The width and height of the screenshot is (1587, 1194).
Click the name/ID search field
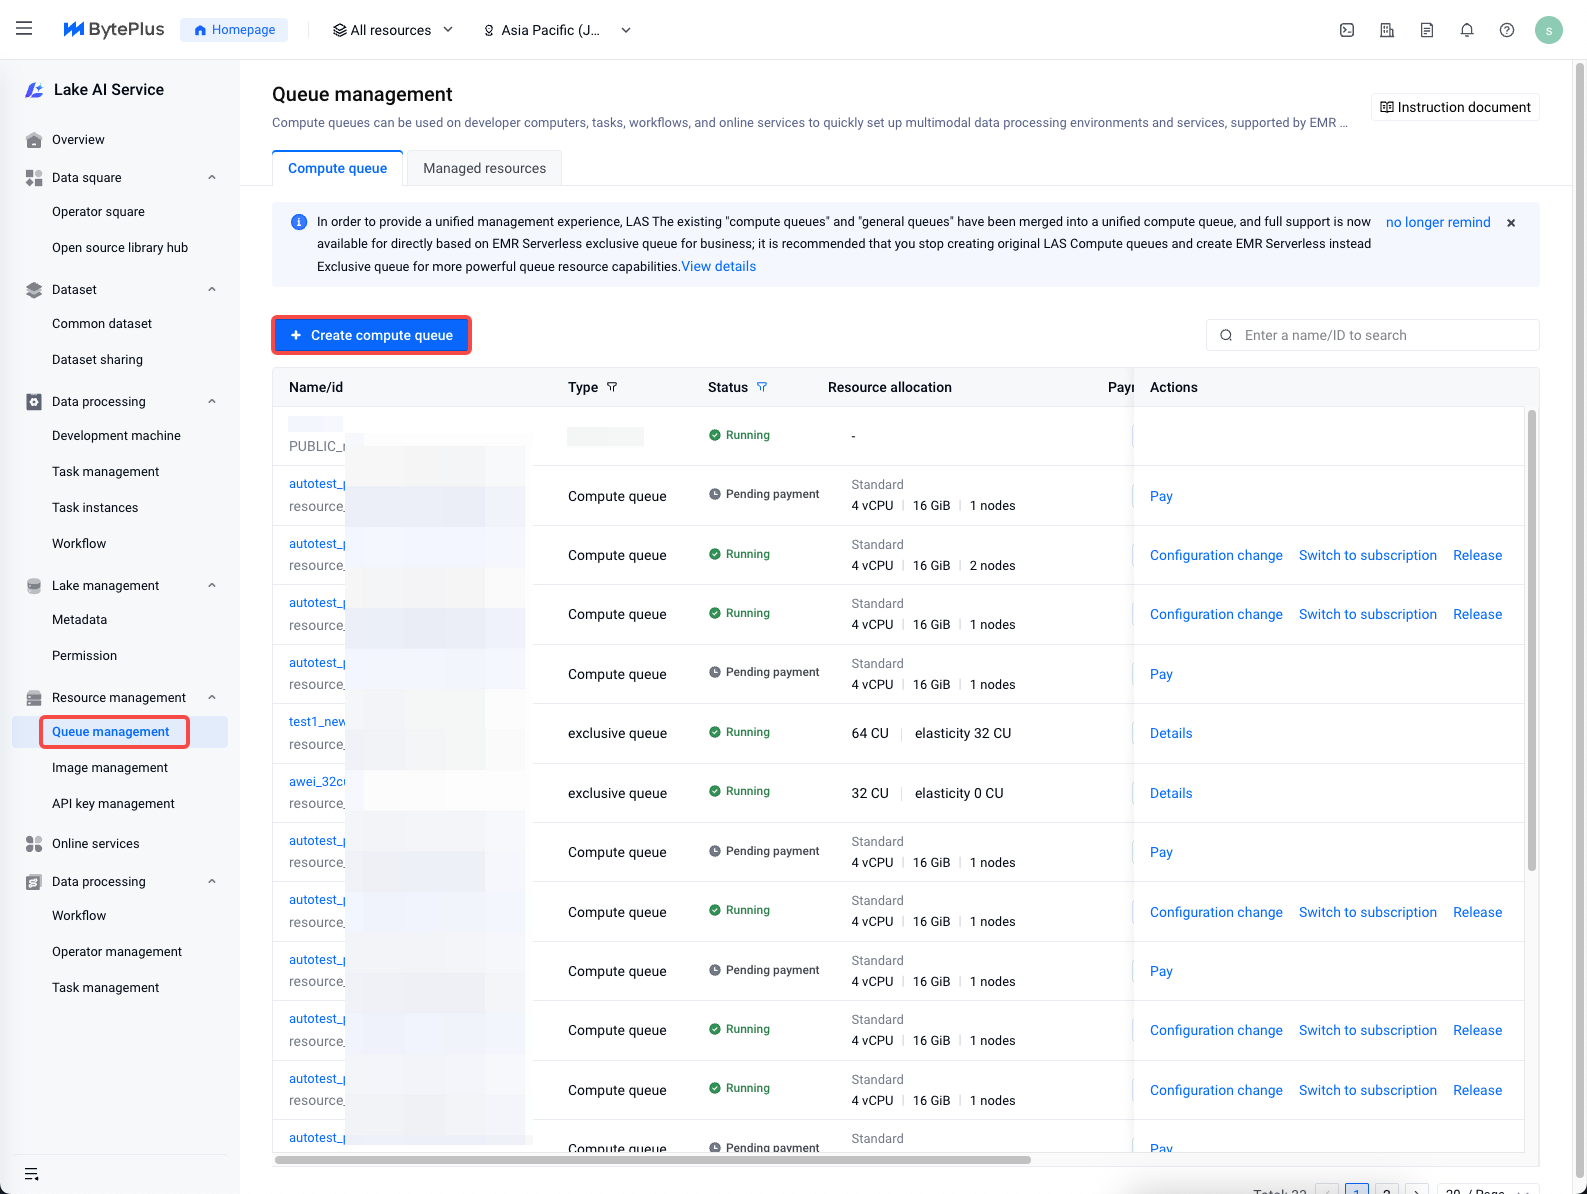pyautogui.click(x=1380, y=335)
